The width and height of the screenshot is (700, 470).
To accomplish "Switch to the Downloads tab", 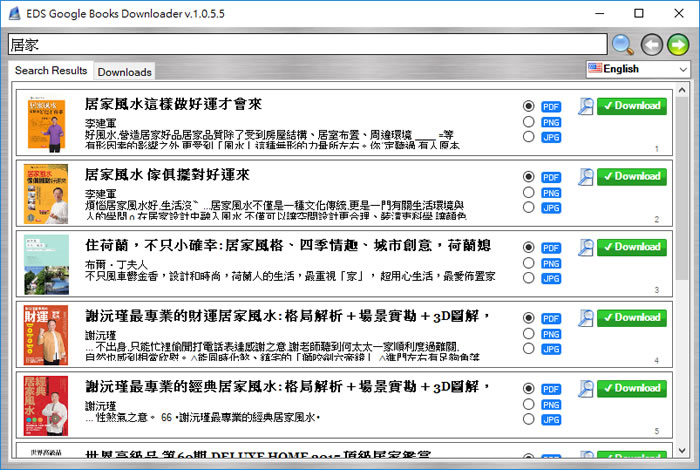I will [x=125, y=72].
